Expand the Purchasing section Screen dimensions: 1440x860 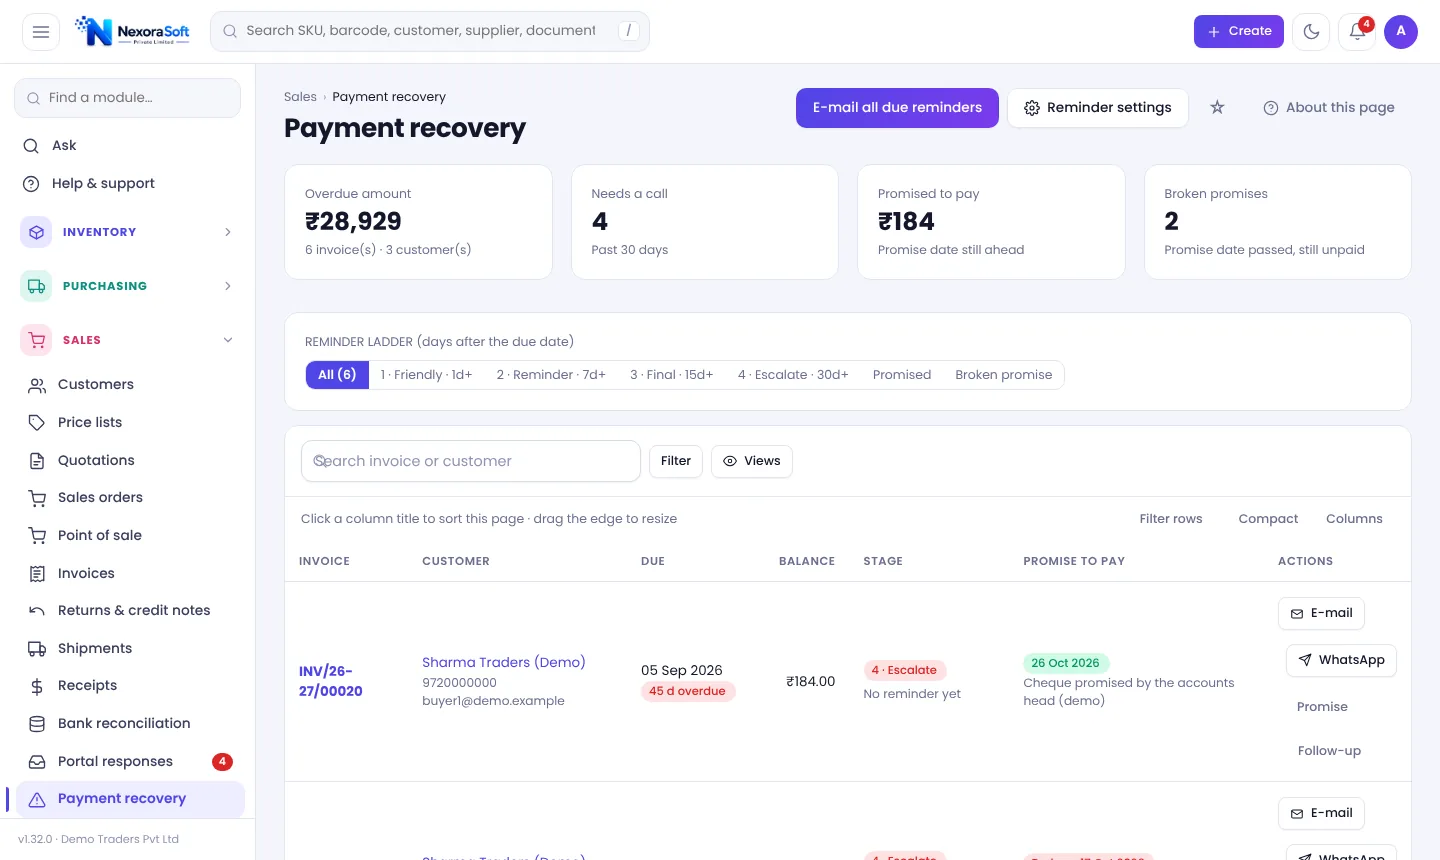click(128, 286)
